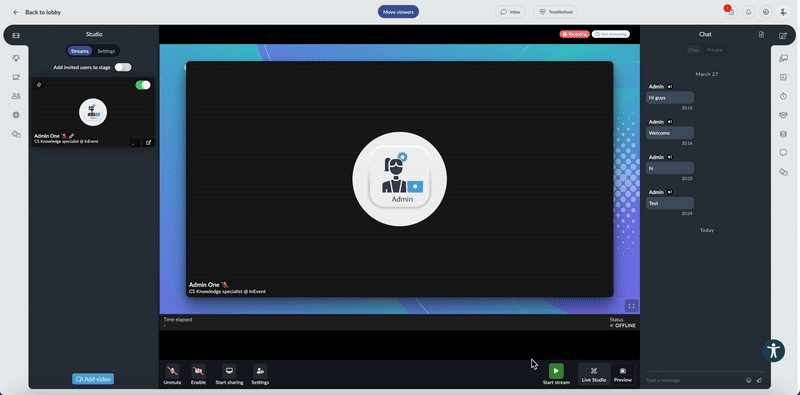The height and width of the screenshot is (395, 800).
Task: Select the public Chat tab
Action: (x=693, y=50)
